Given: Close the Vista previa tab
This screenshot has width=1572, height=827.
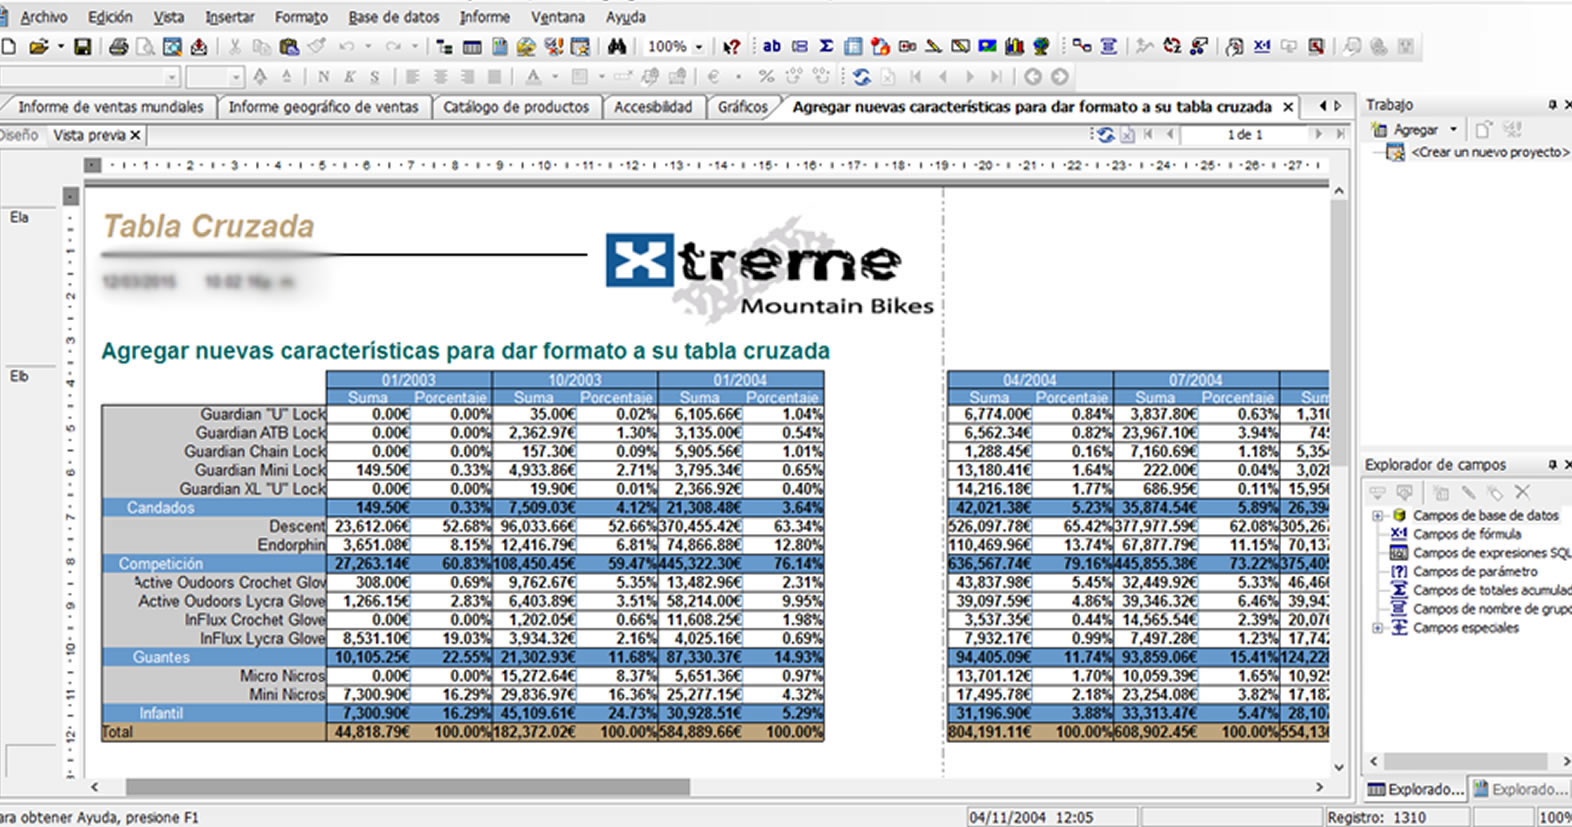Looking at the screenshot, I should [136, 135].
